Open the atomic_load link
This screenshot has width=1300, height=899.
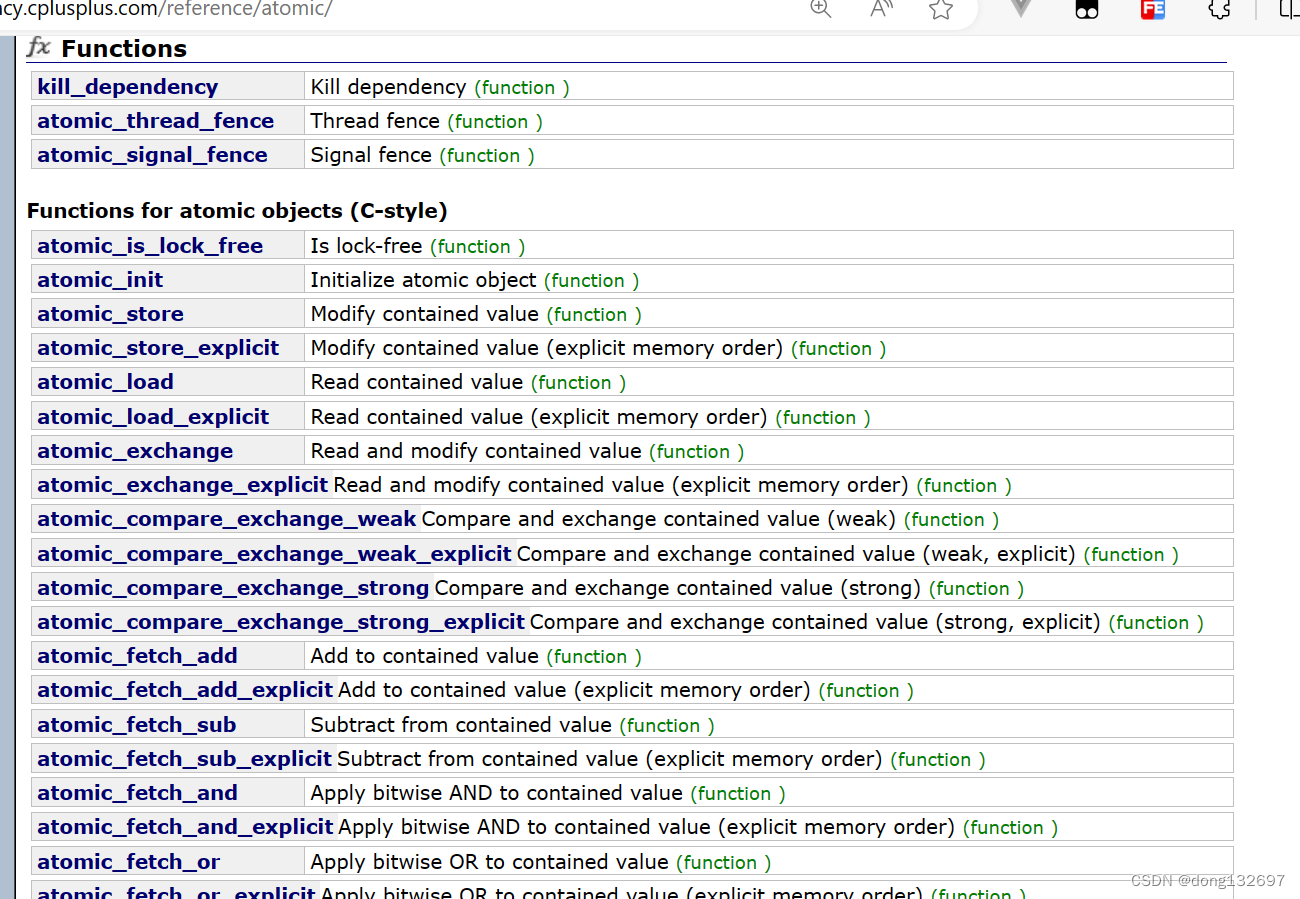click(x=105, y=382)
